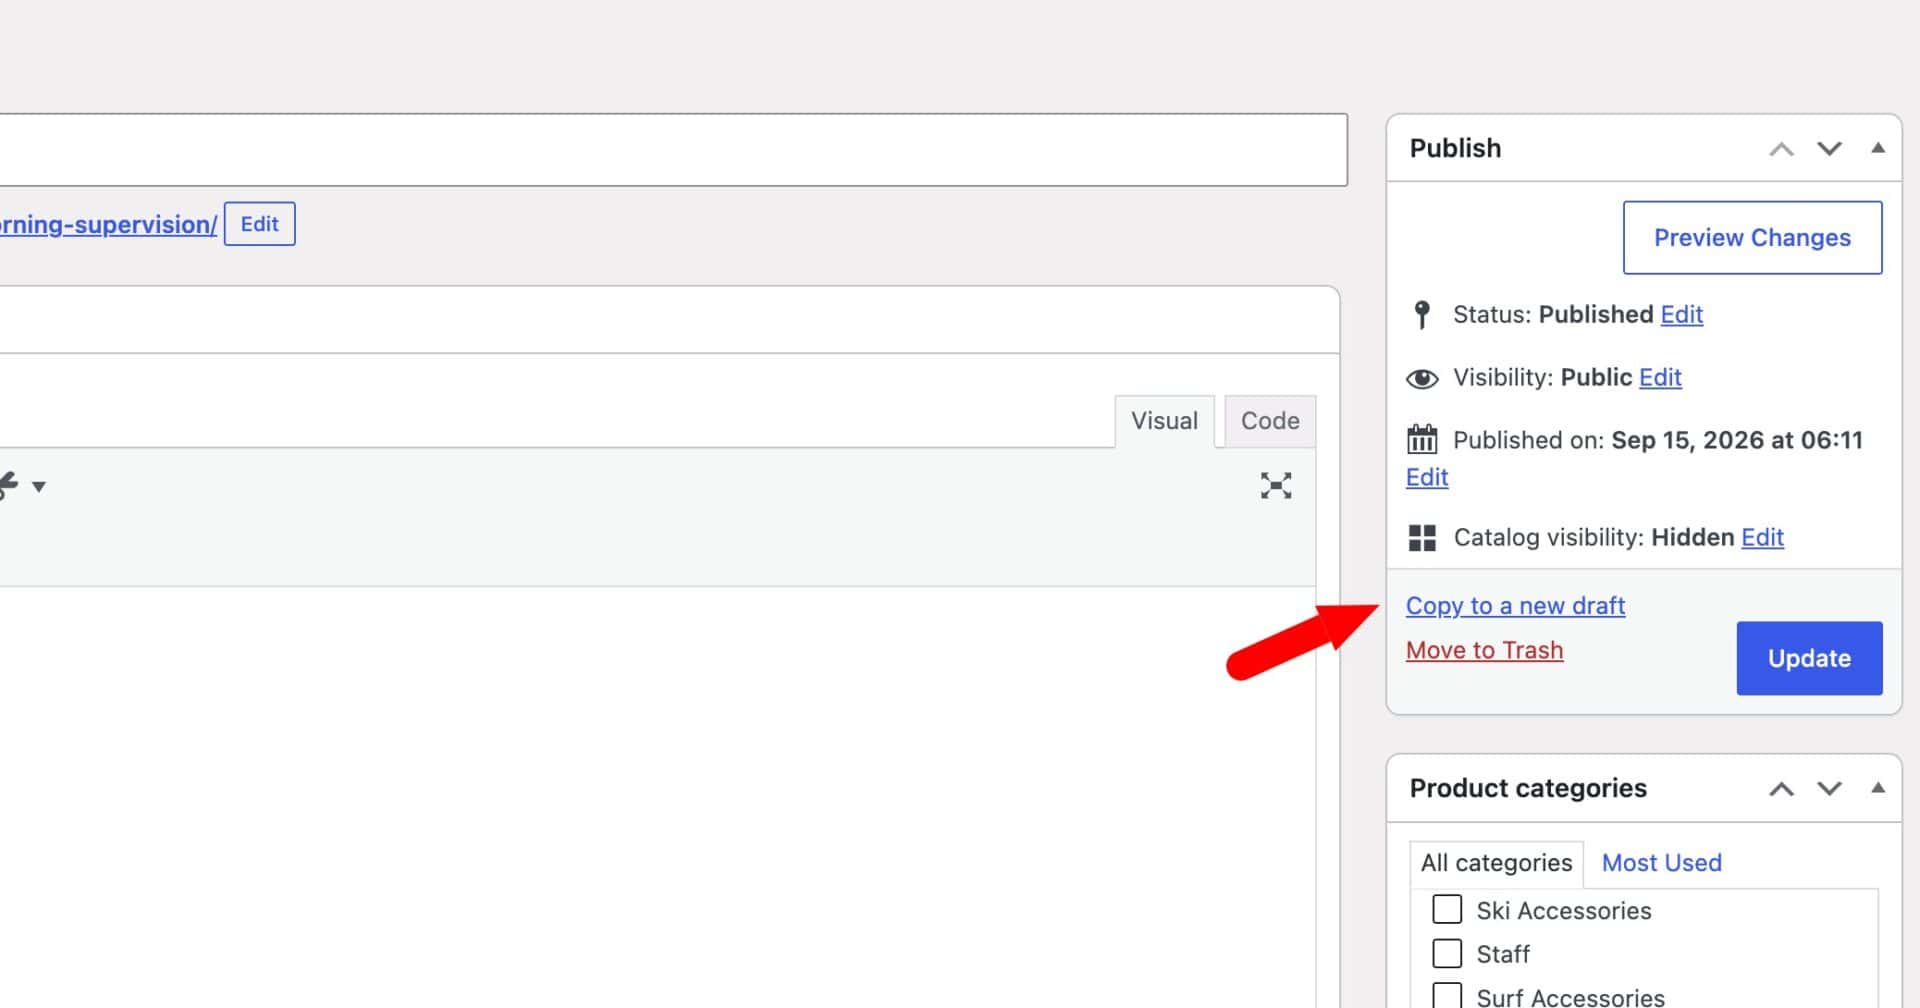
Task: Open the editor toolbar dropdown arrow
Action: [x=39, y=487]
